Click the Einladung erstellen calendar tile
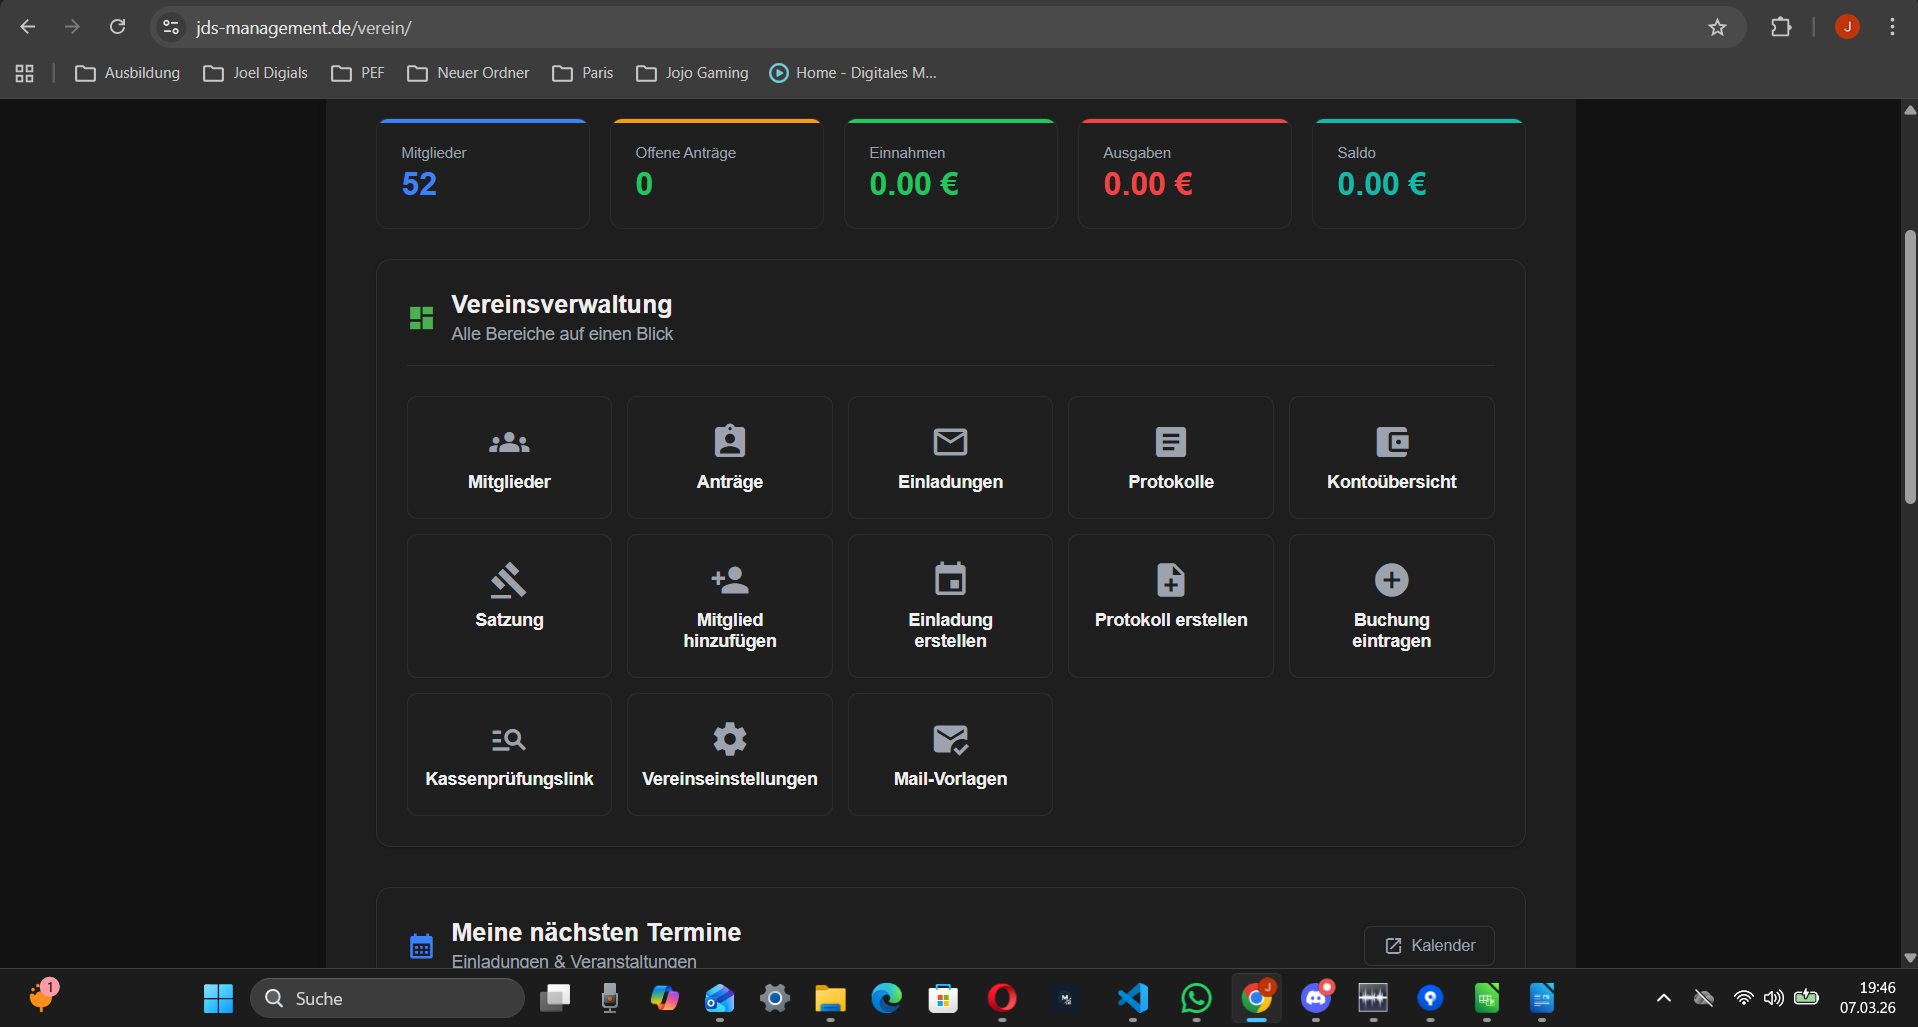 950,606
